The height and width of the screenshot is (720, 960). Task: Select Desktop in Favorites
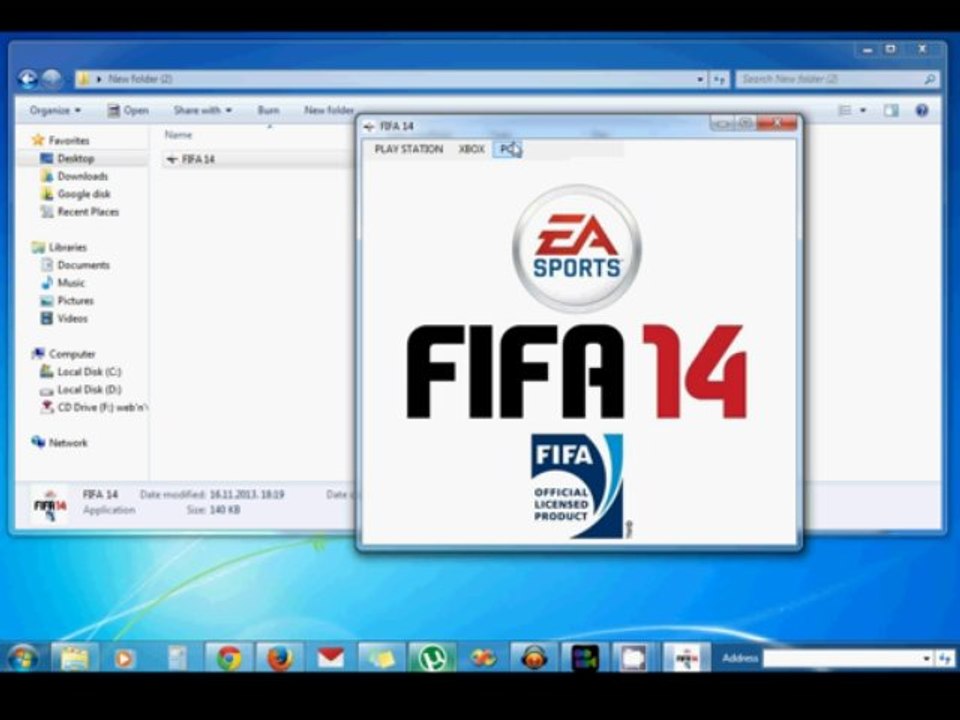75,158
